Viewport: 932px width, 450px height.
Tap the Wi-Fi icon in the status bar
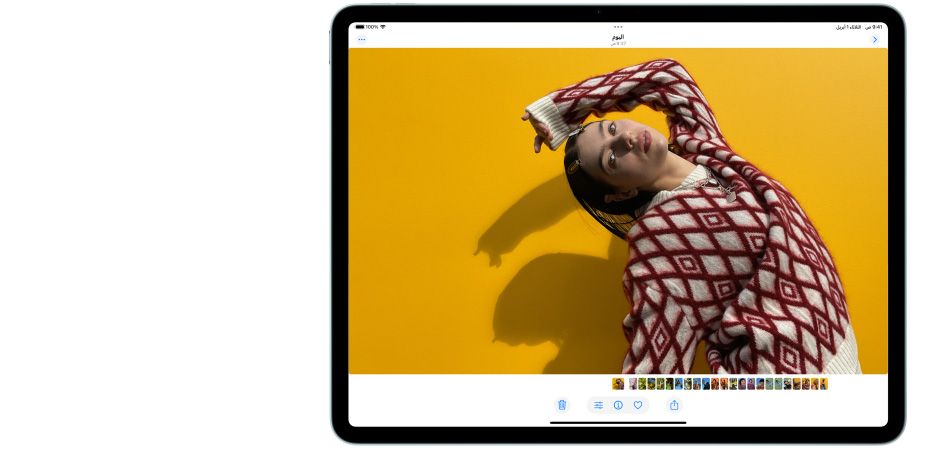[383, 27]
